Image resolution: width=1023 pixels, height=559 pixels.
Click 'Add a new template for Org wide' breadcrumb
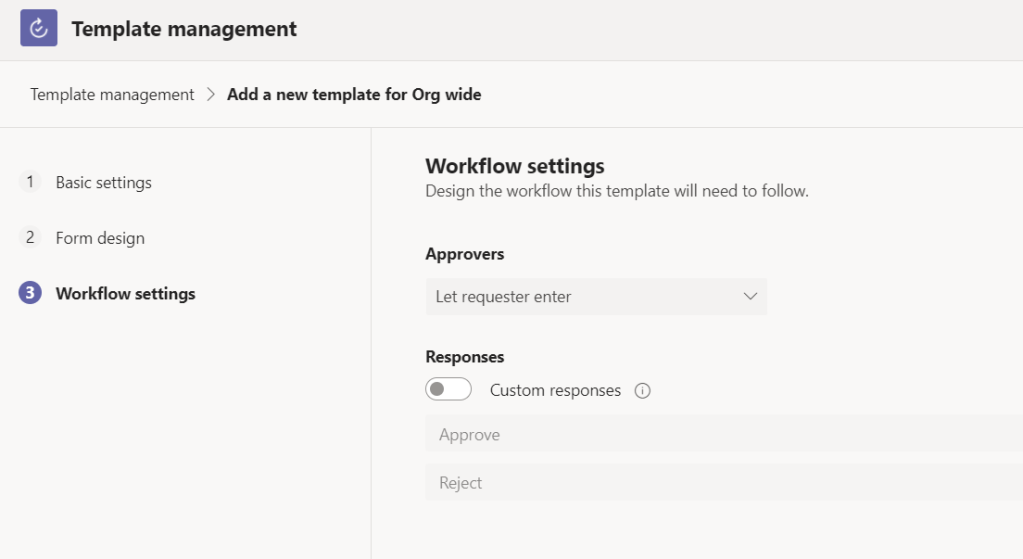354,95
